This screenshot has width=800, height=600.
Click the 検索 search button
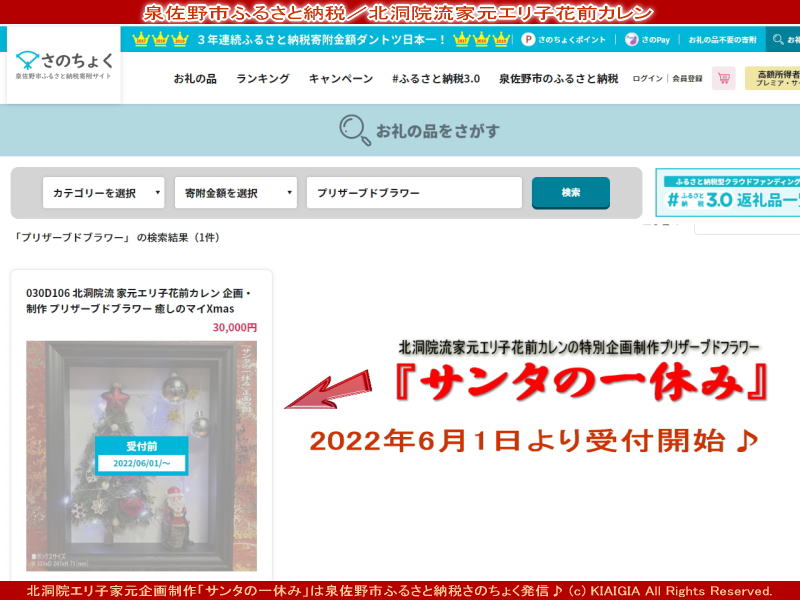pyautogui.click(x=570, y=193)
